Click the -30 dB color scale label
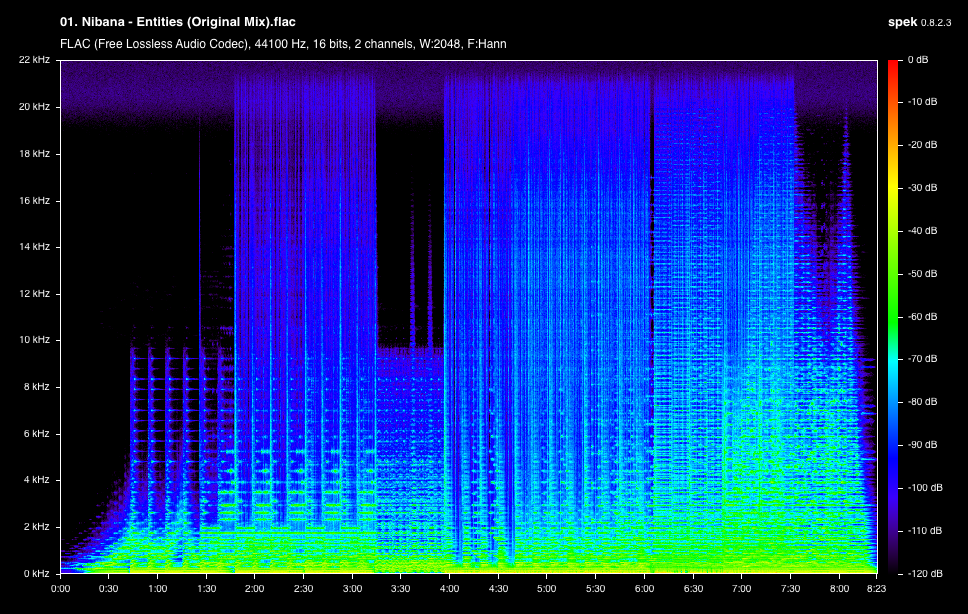Screen dimensions: 968x614 point(922,188)
